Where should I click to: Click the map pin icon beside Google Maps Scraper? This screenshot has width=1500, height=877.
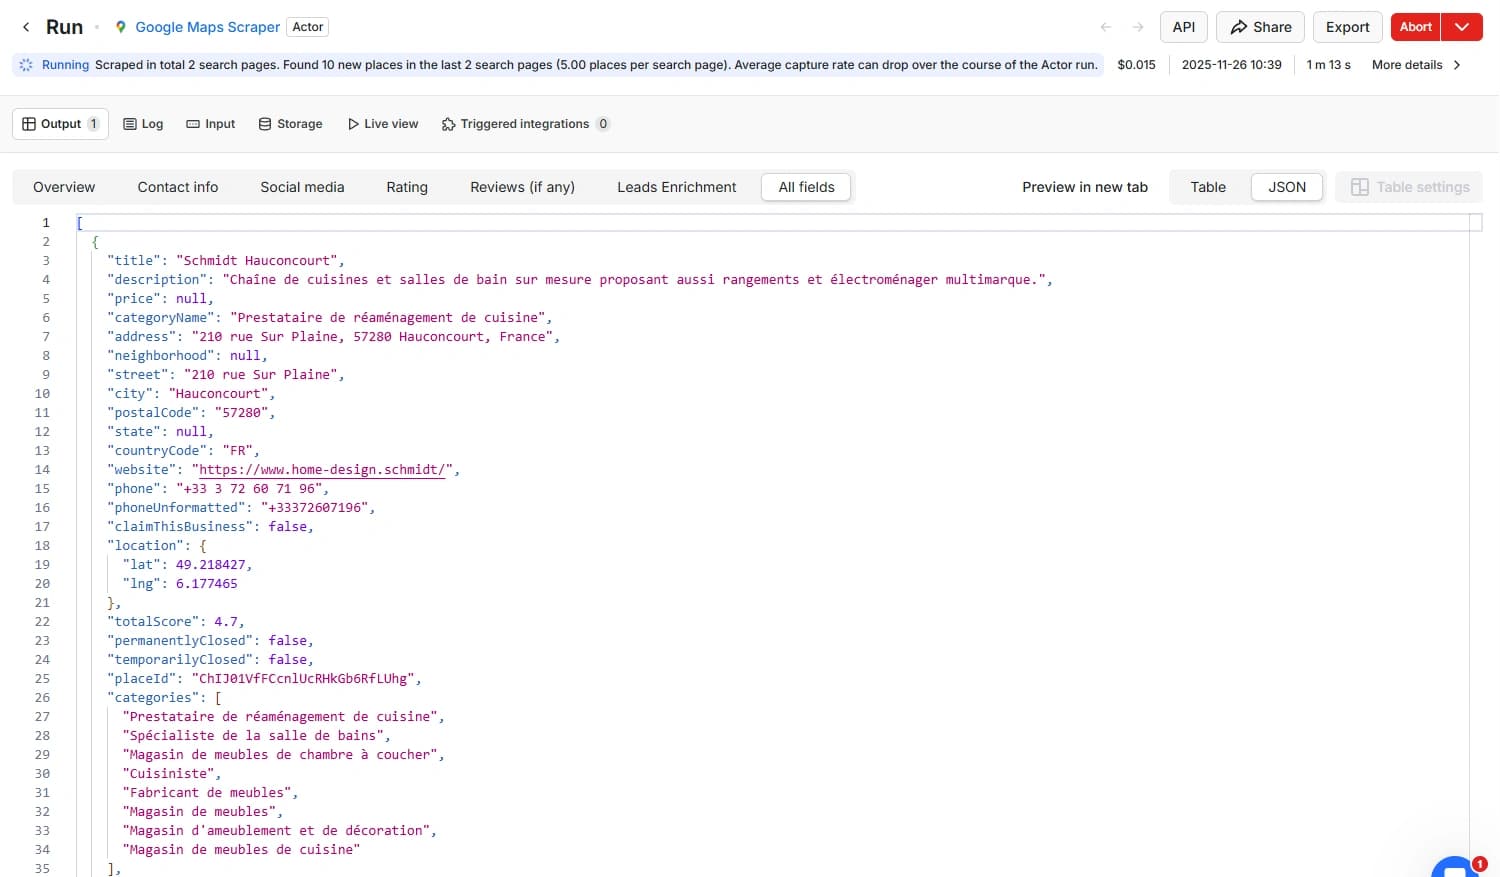(x=120, y=27)
